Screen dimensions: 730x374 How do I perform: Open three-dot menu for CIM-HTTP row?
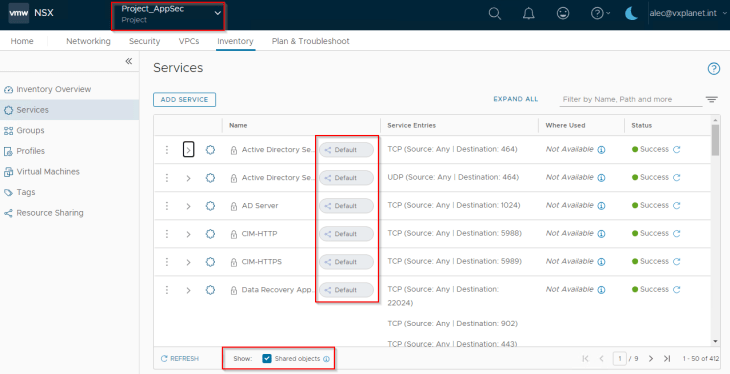point(167,234)
